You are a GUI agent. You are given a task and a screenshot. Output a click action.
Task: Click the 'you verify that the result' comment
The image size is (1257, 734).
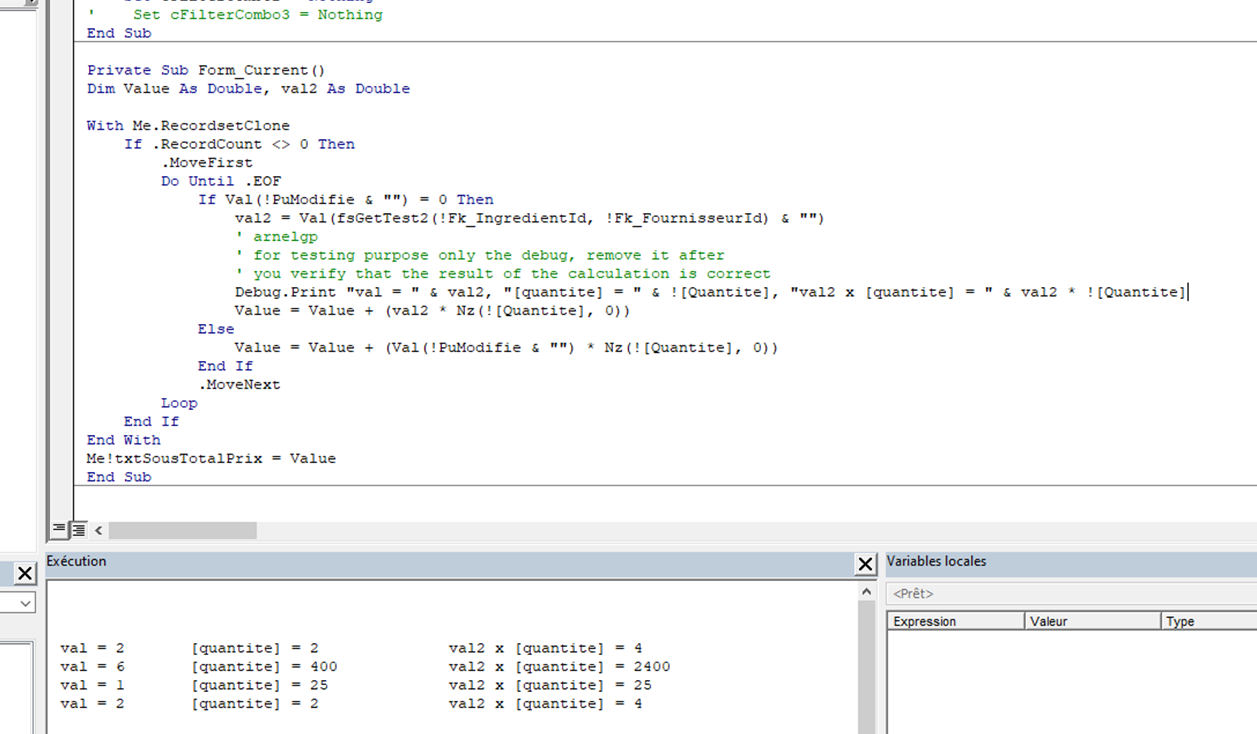tap(503, 273)
